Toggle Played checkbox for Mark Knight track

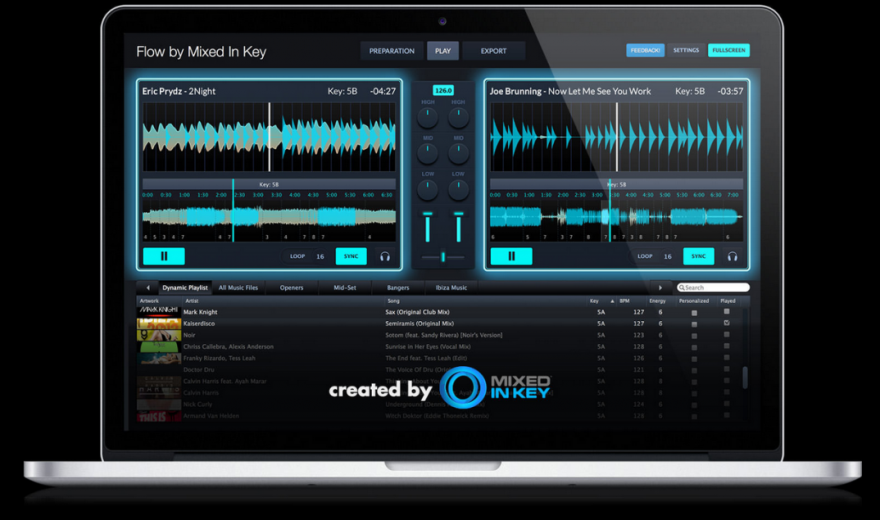pyautogui.click(x=726, y=312)
